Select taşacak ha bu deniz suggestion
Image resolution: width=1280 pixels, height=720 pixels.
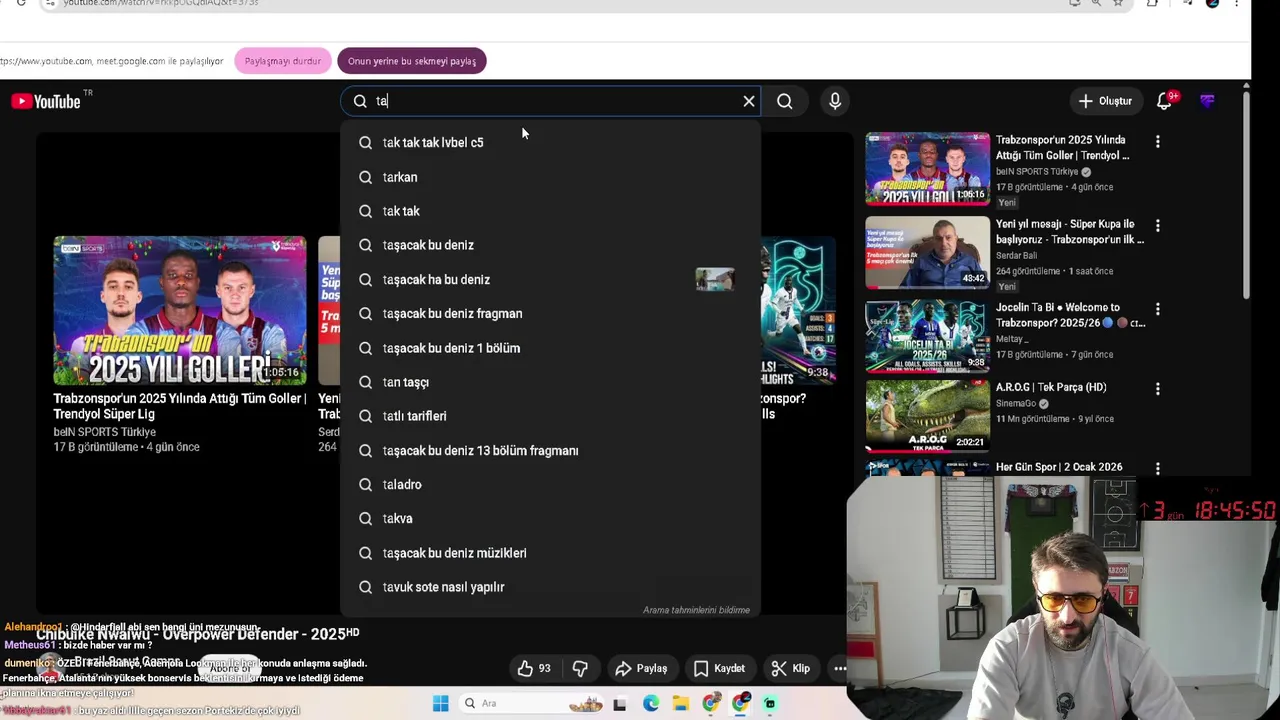click(550, 280)
